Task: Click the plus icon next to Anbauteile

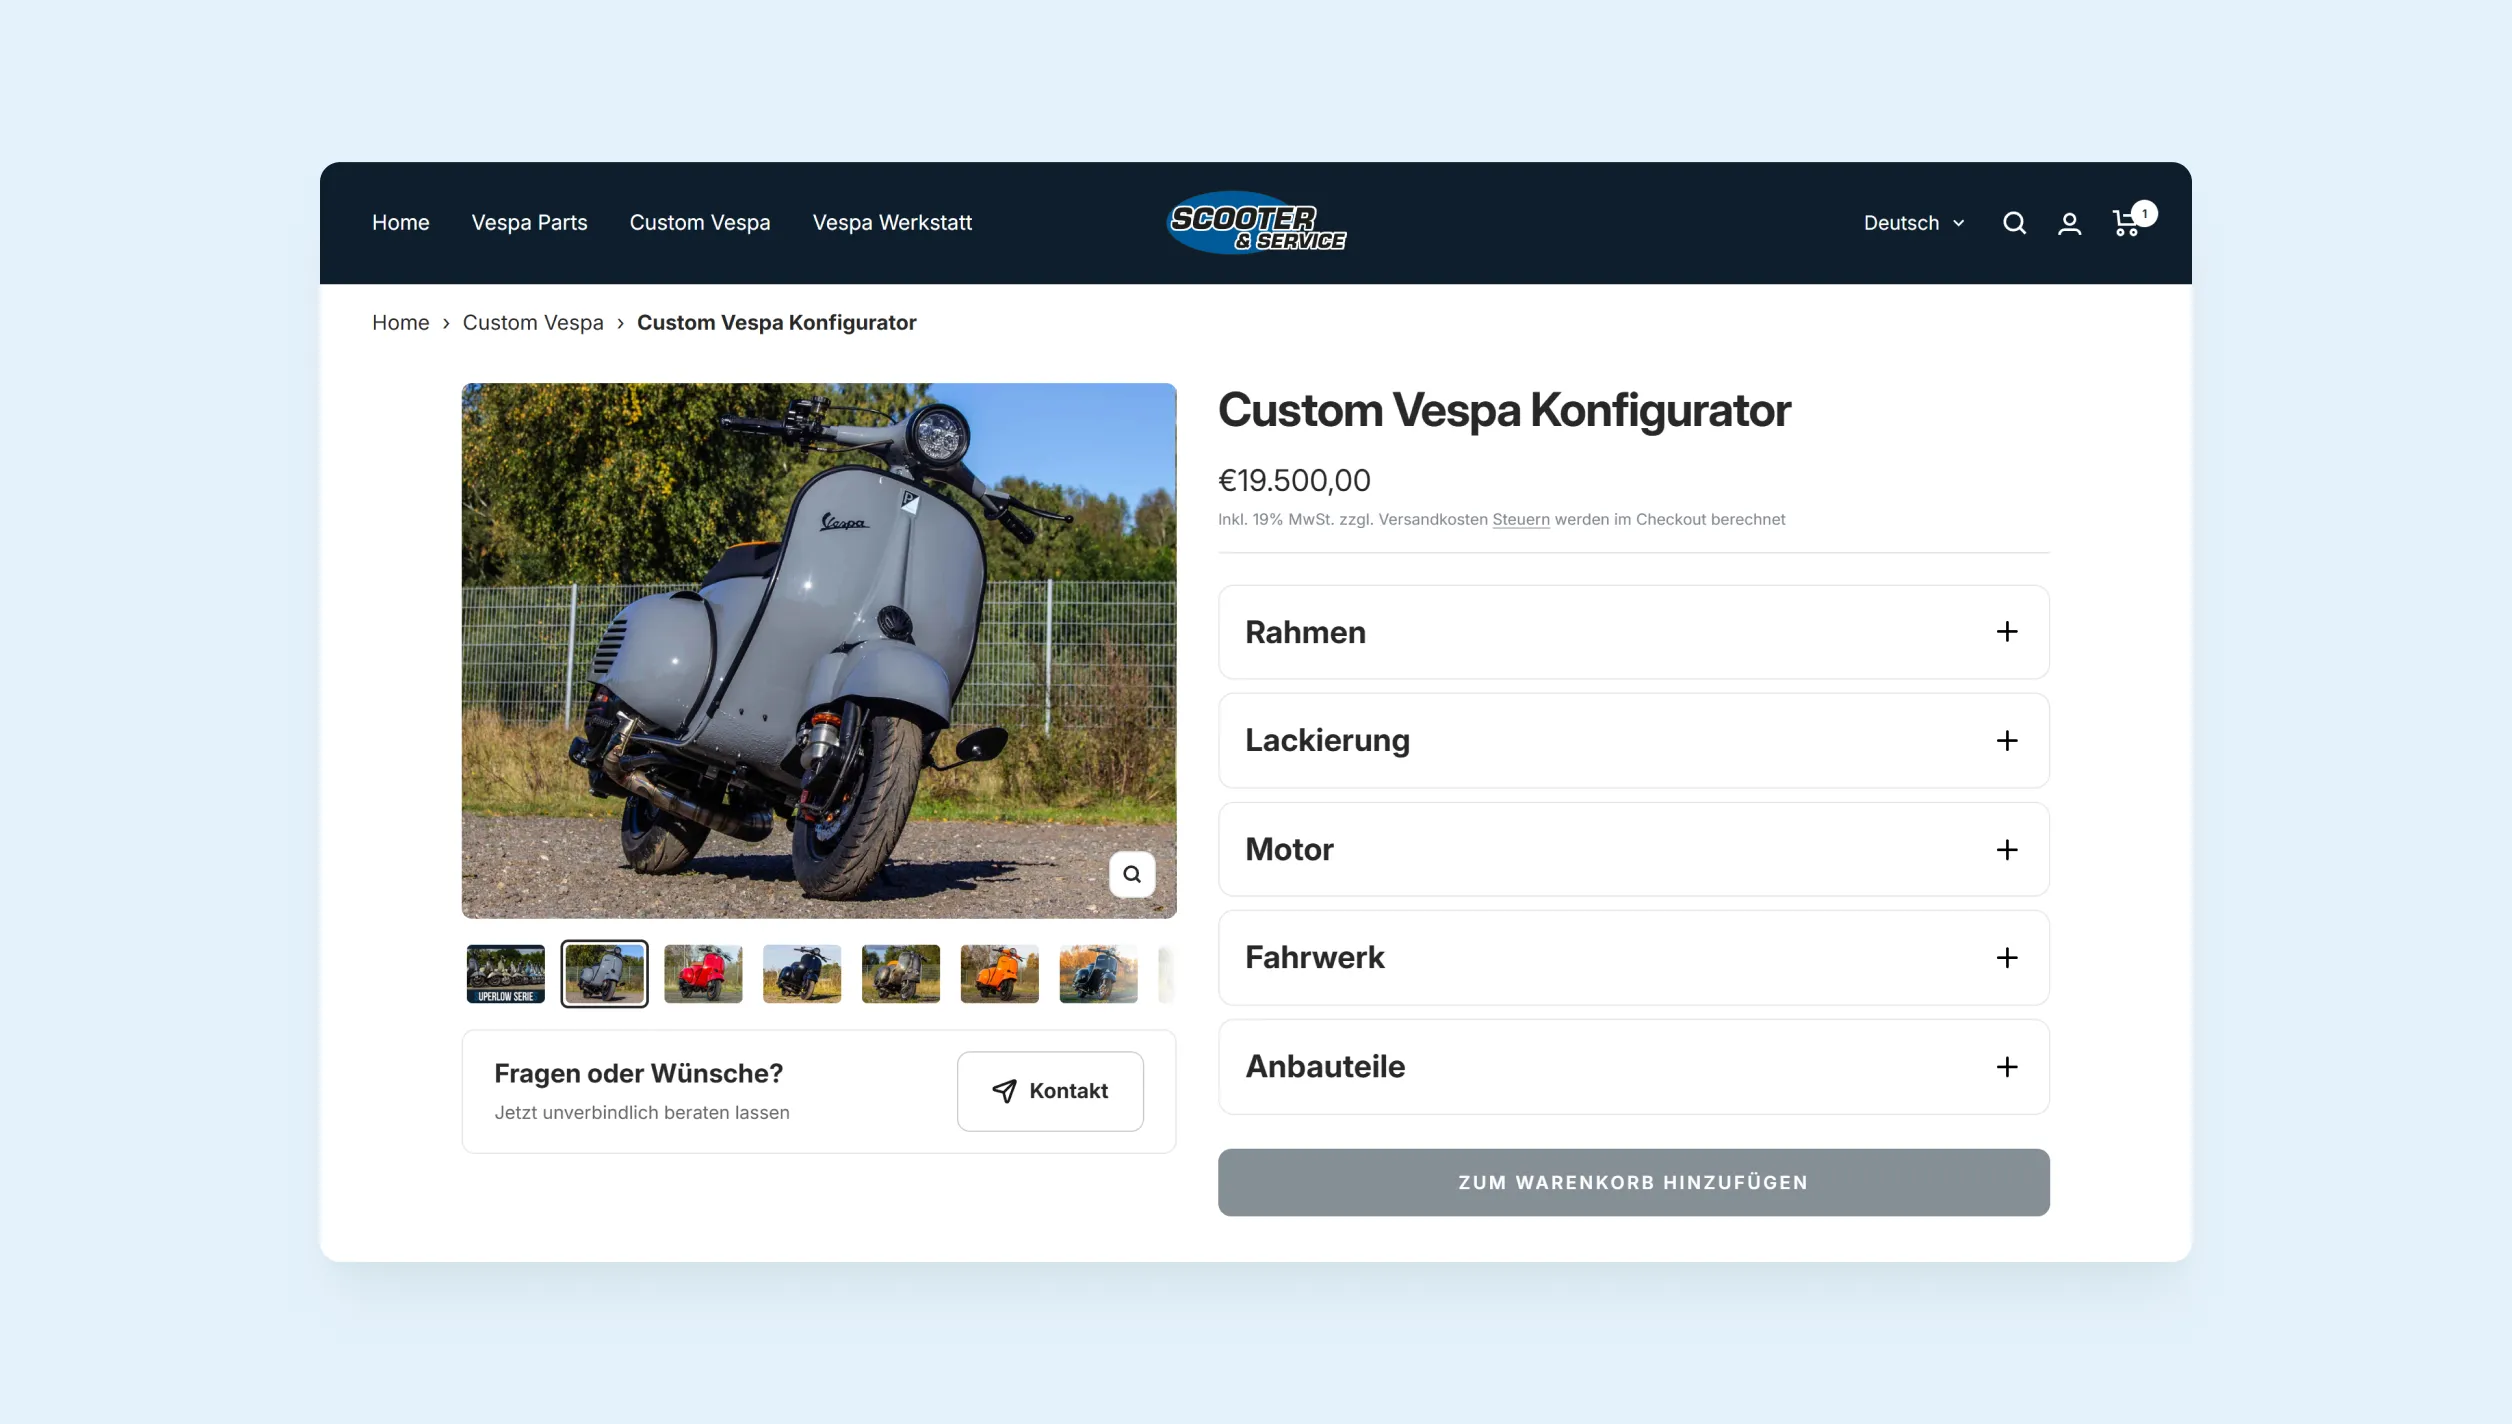Action: [x=2006, y=1067]
